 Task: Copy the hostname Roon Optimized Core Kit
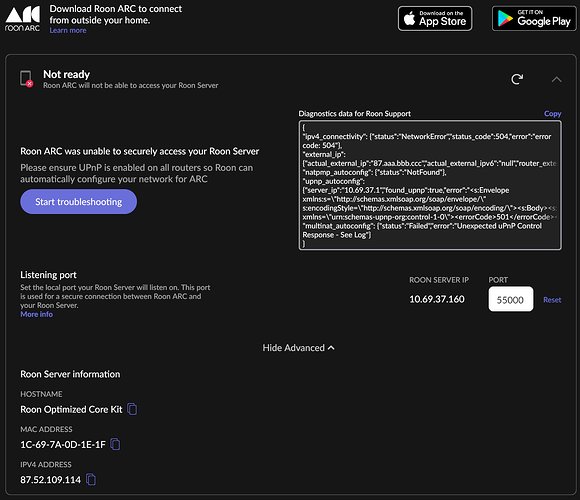tap(132, 409)
